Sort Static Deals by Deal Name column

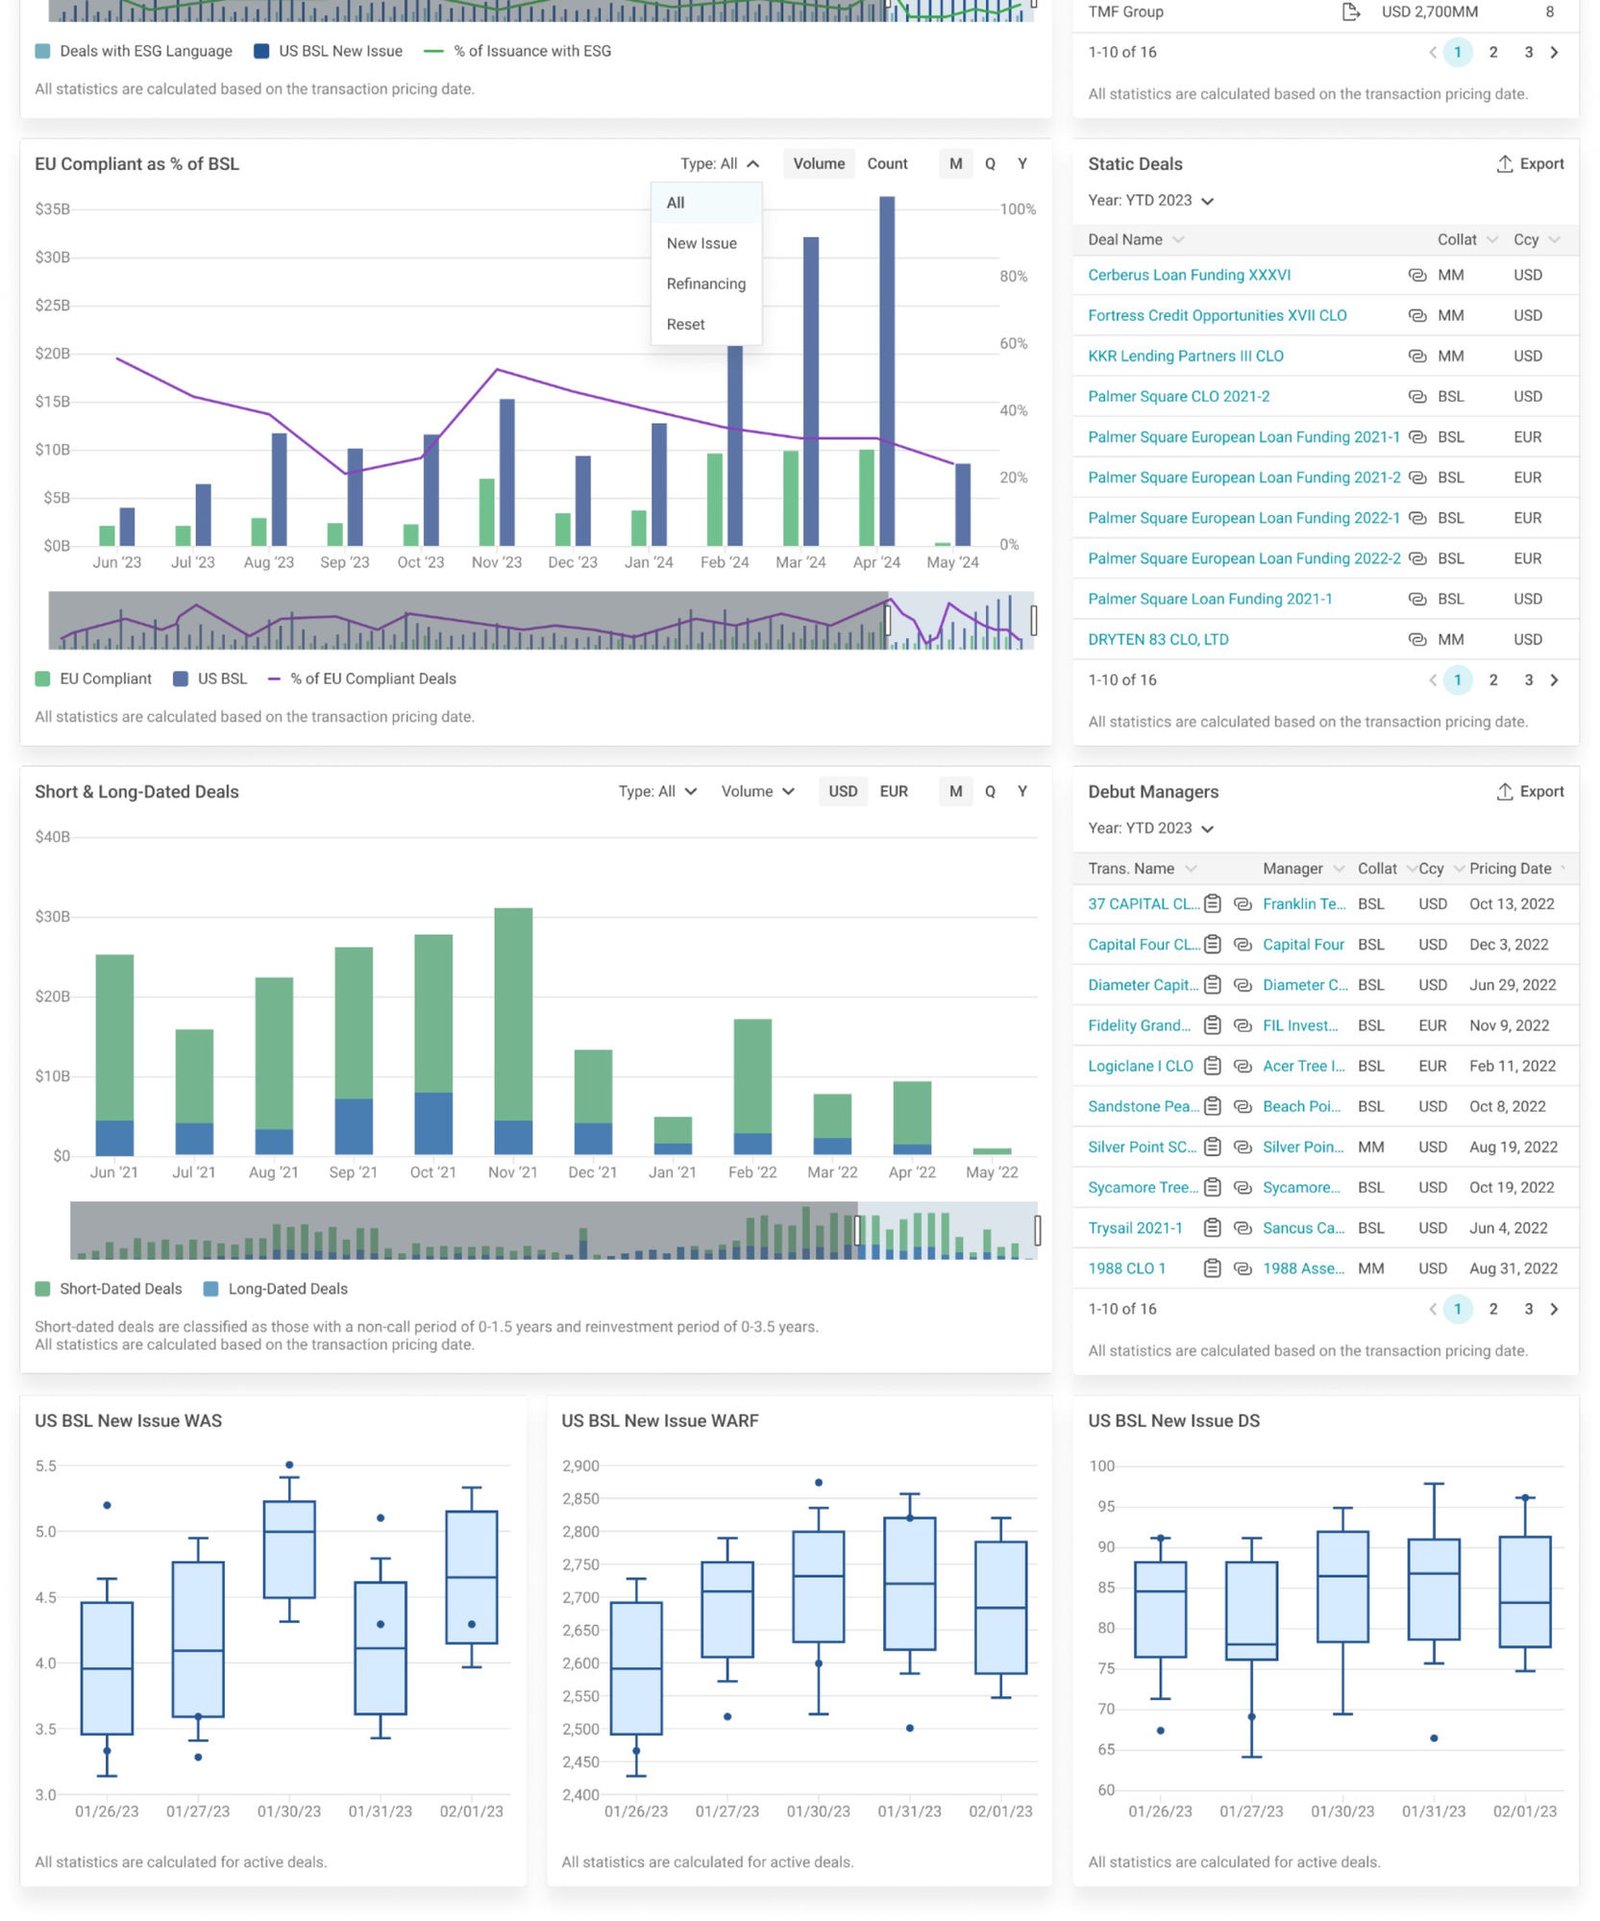1136,240
